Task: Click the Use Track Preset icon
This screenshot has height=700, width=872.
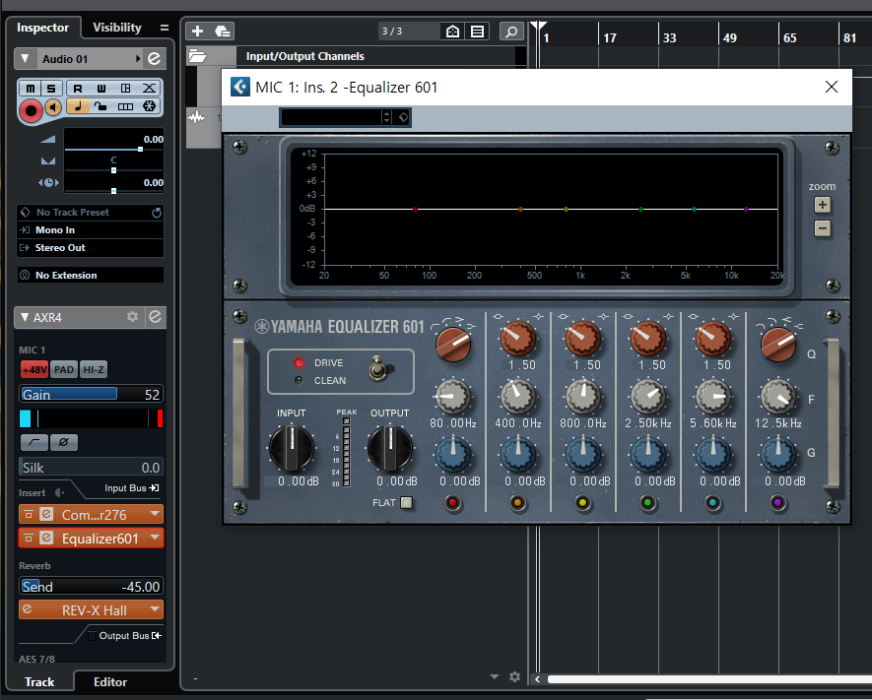Action: [x=222, y=31]
